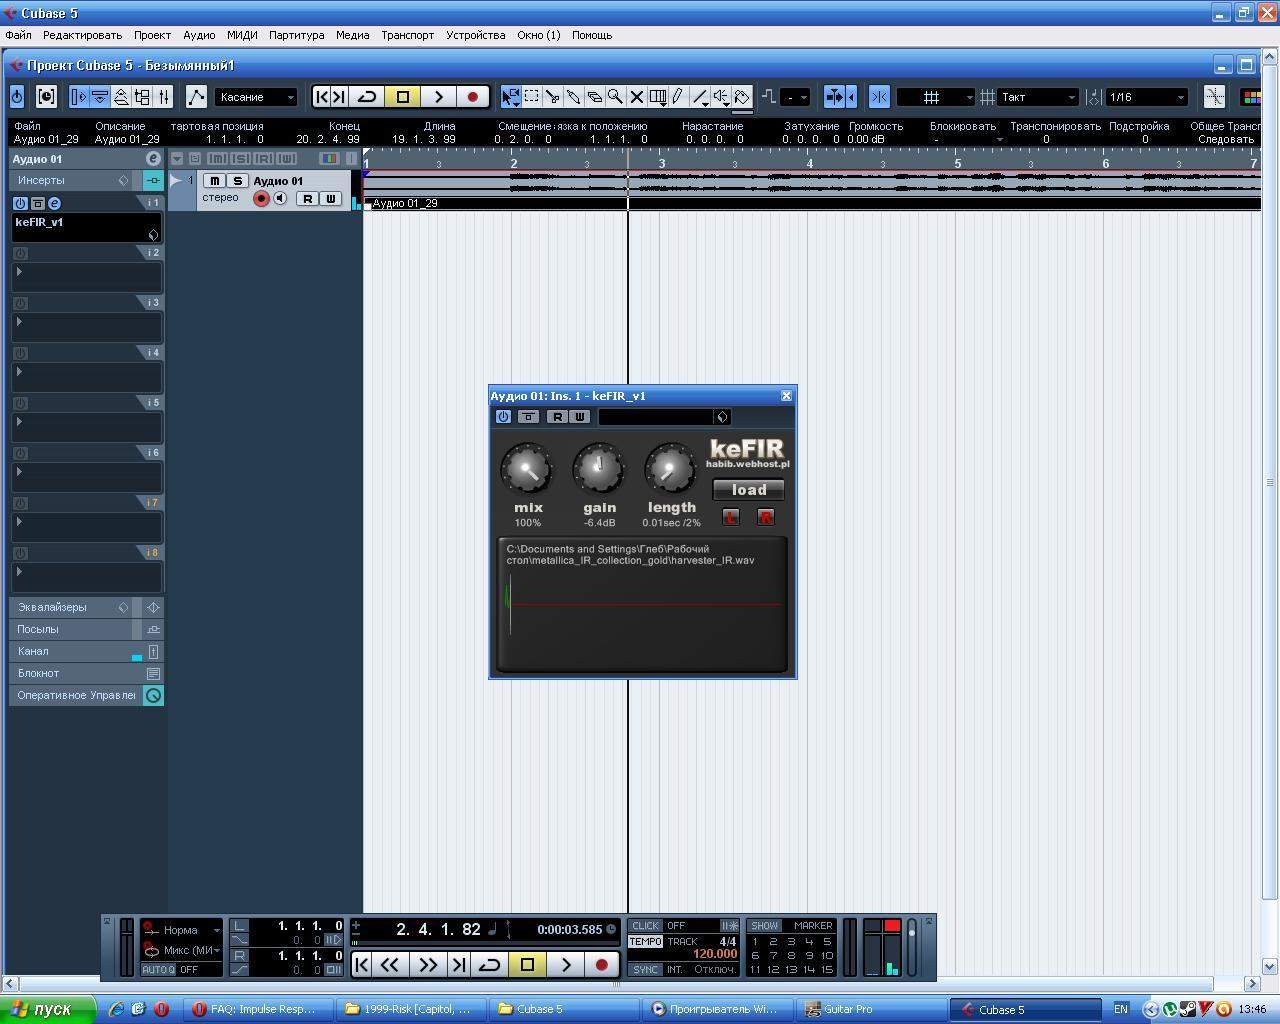
Task: Open the Аудио menu
Action: point(199,35)
